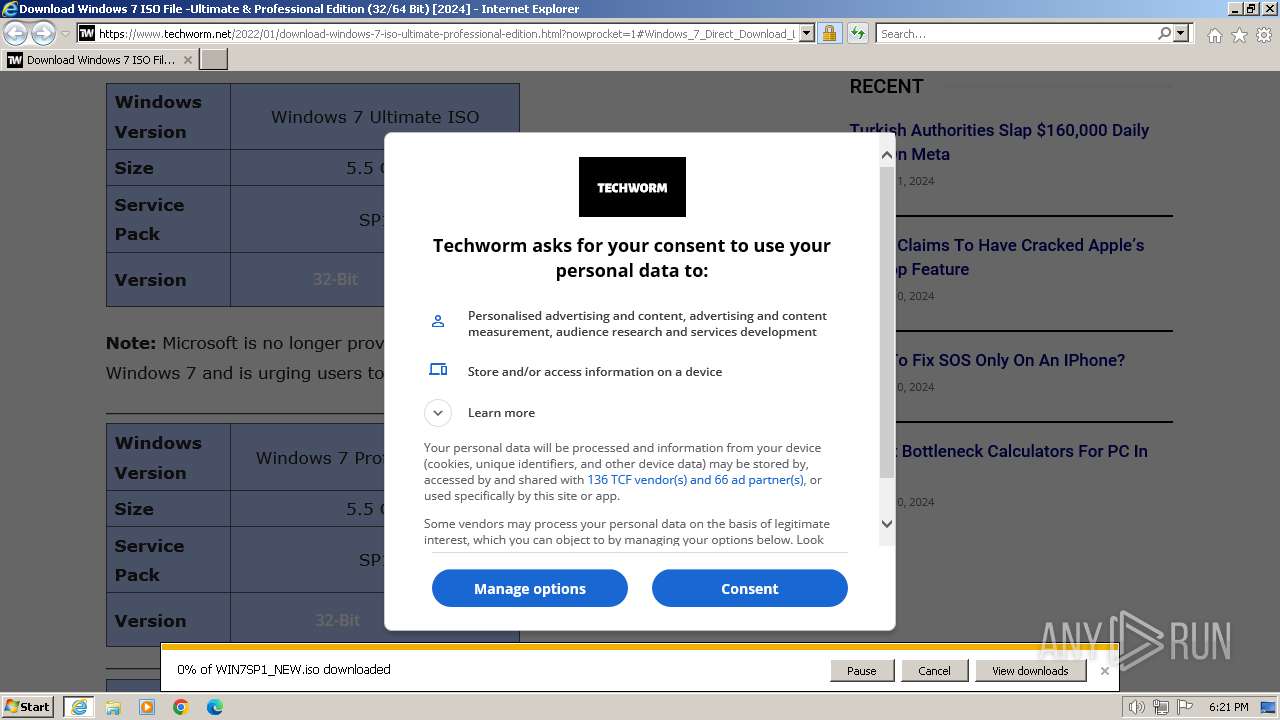Click in the Search input field
This screenshot has width=1280, height=720.
click(1016, 33)
